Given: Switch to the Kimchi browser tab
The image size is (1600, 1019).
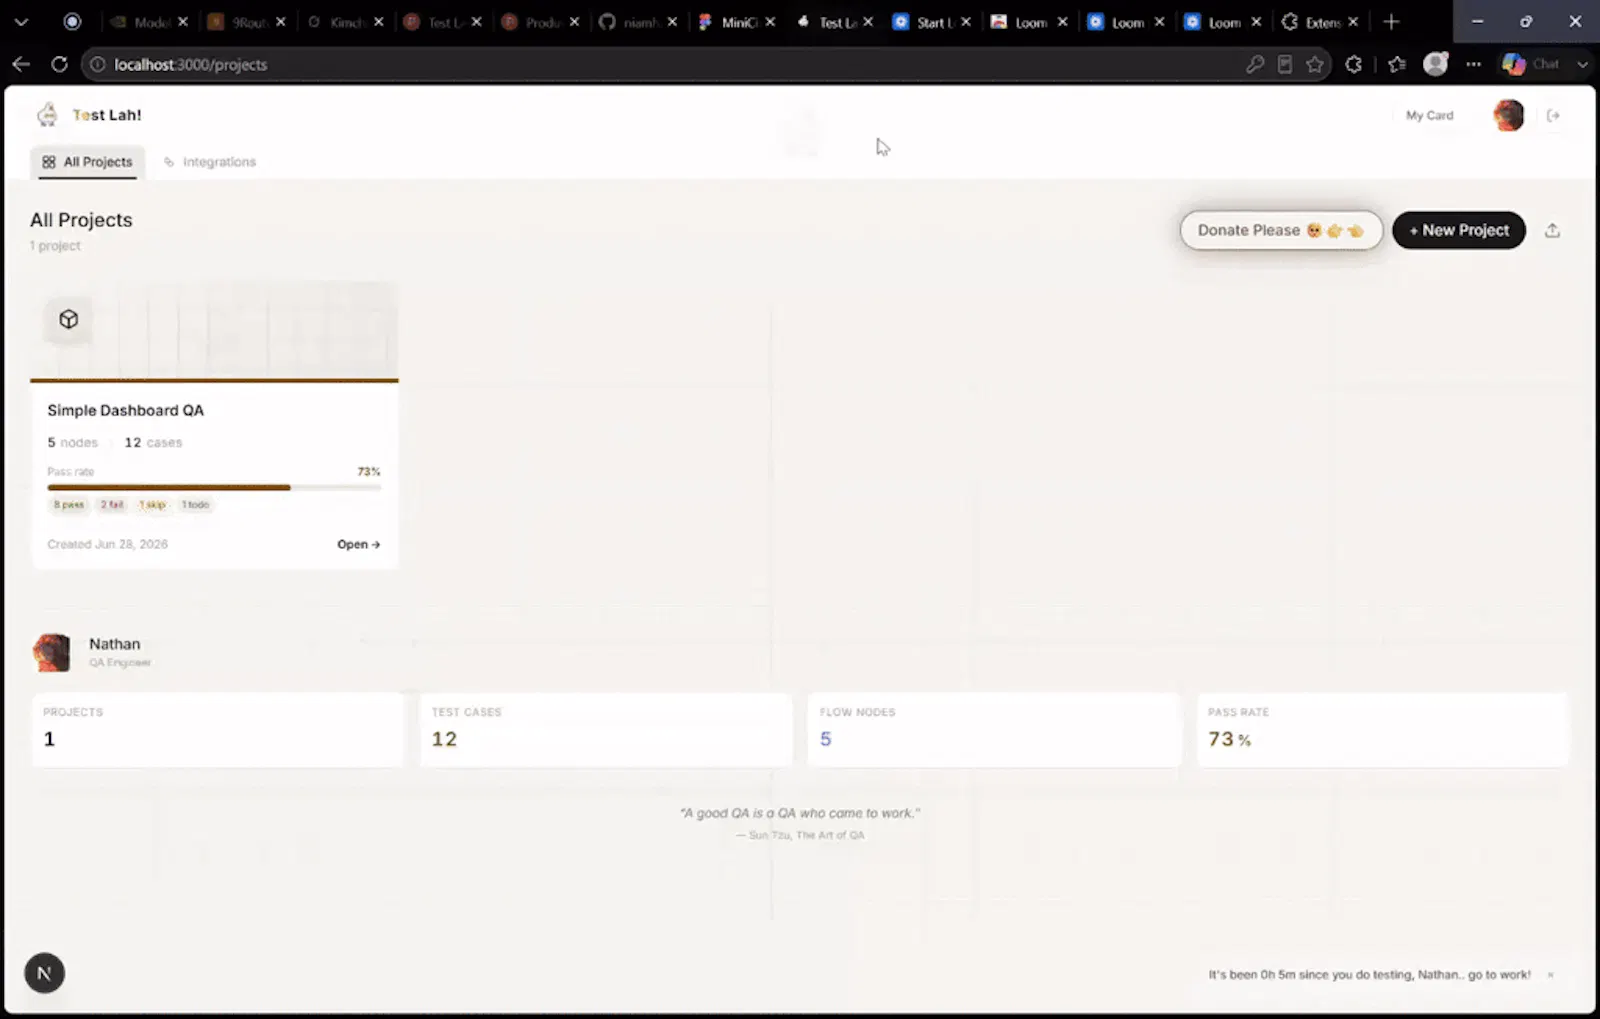Looking at the screenshot, I should (x=344, y=21).
